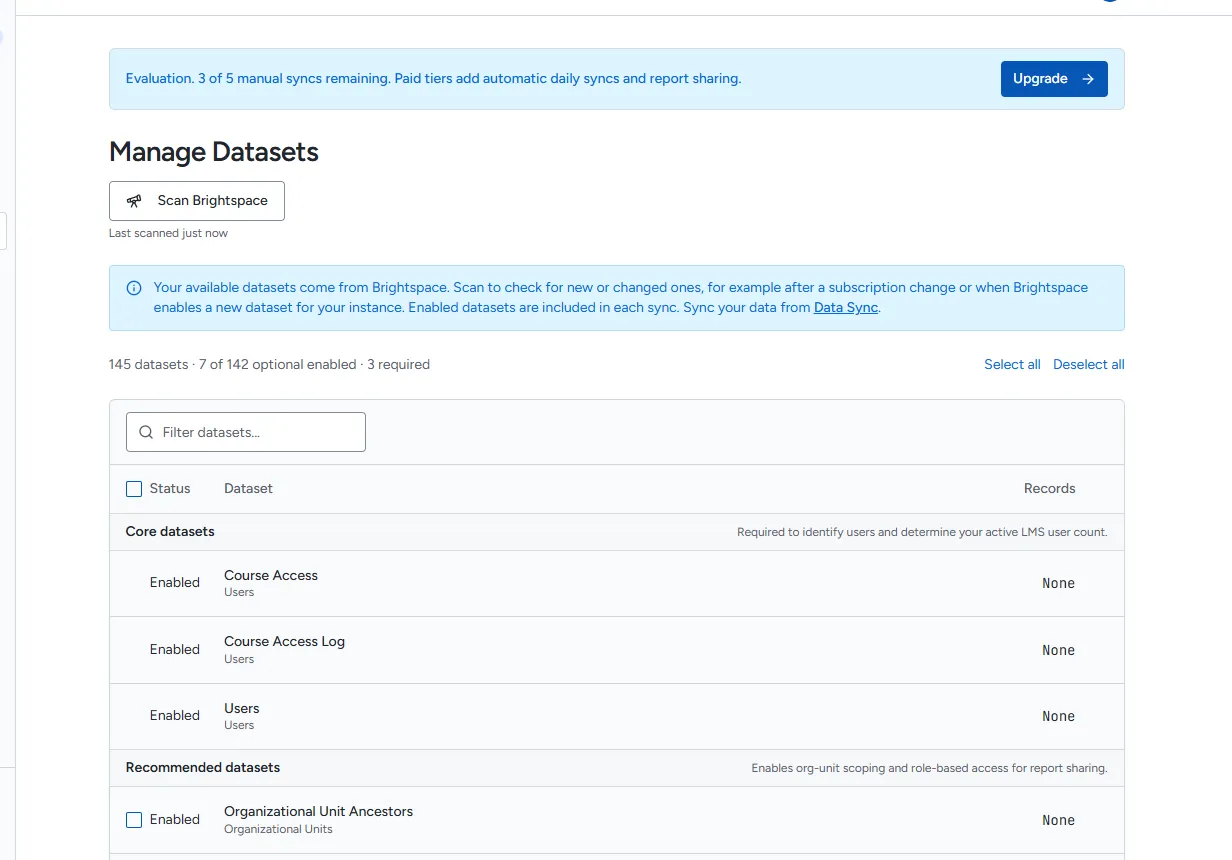Click the Manage Datasets page heading

click(214, 152)
